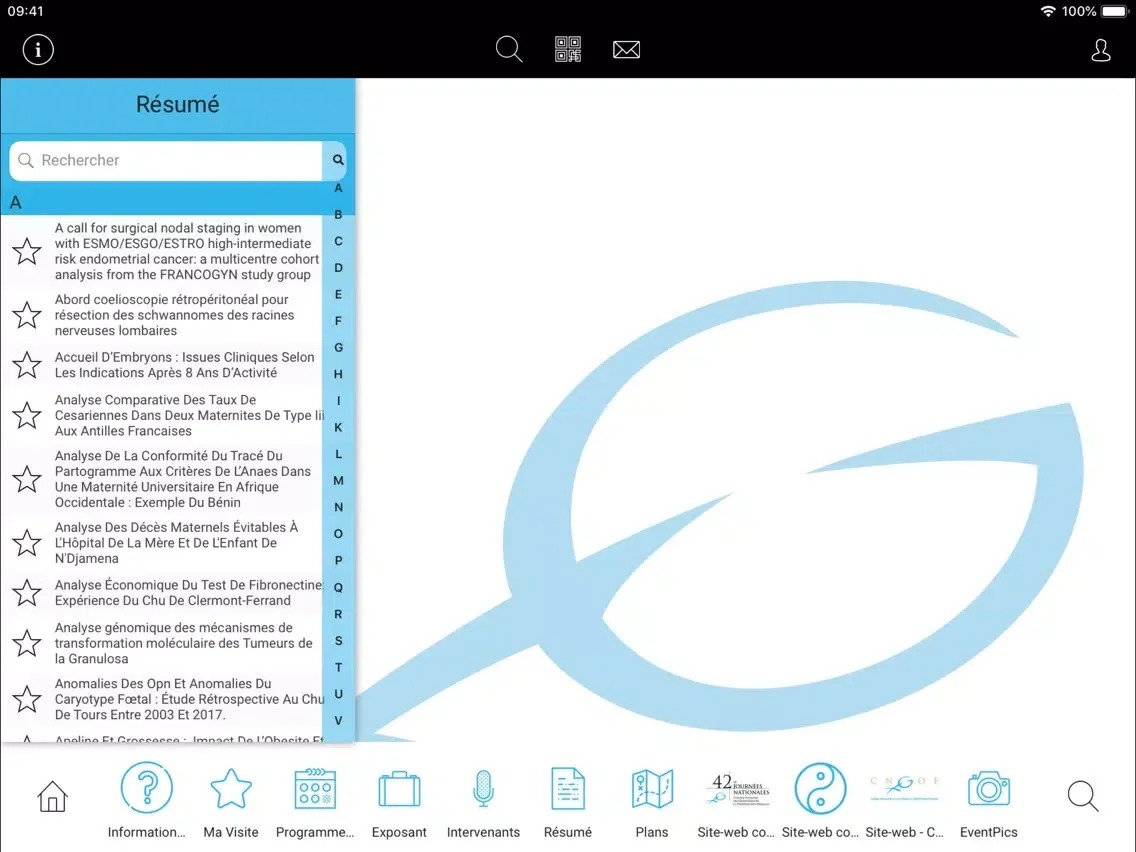Favorite 'Analyse Comparative Des Taux De Cesariennes'
The width and height of the screenshot is (1136, 852).
(27, 415)
